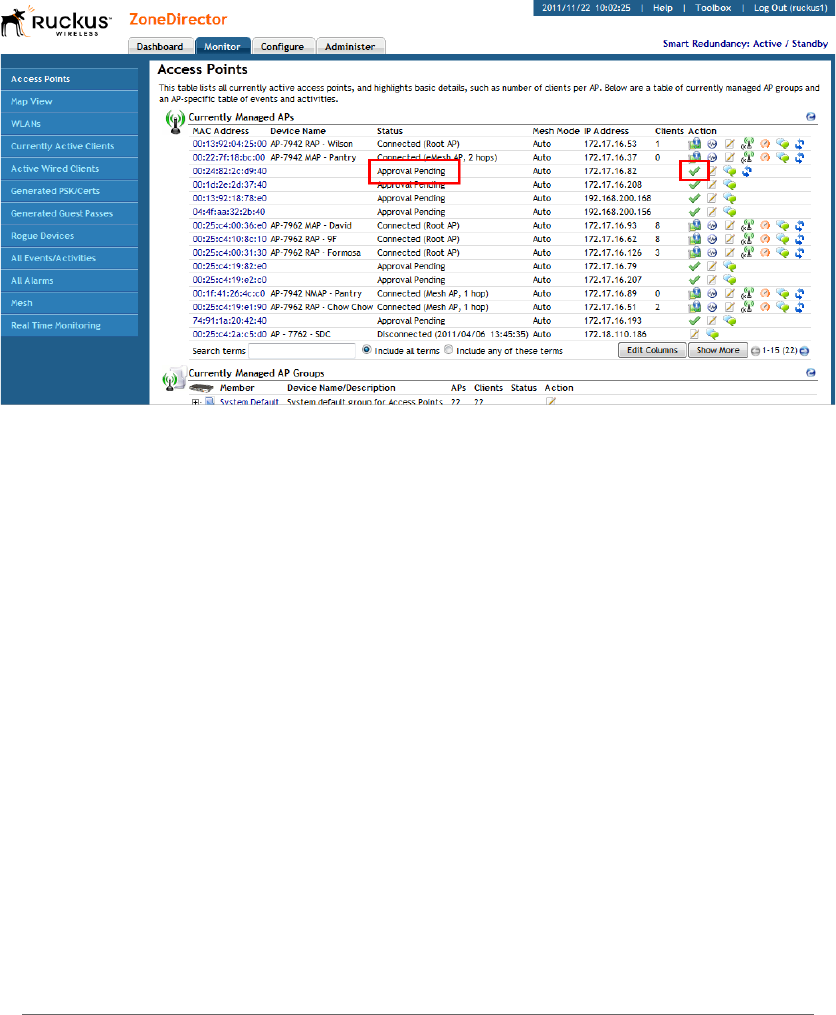
Task: Sort table by the Status column header
Action: (390, 131)
